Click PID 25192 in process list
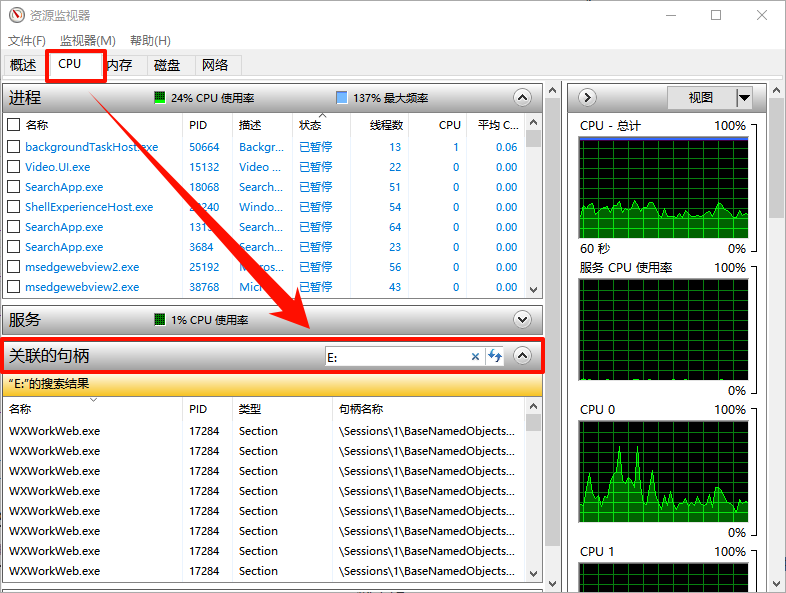The image size is (786, 593). pyautogui.click(x=204, y=267)
